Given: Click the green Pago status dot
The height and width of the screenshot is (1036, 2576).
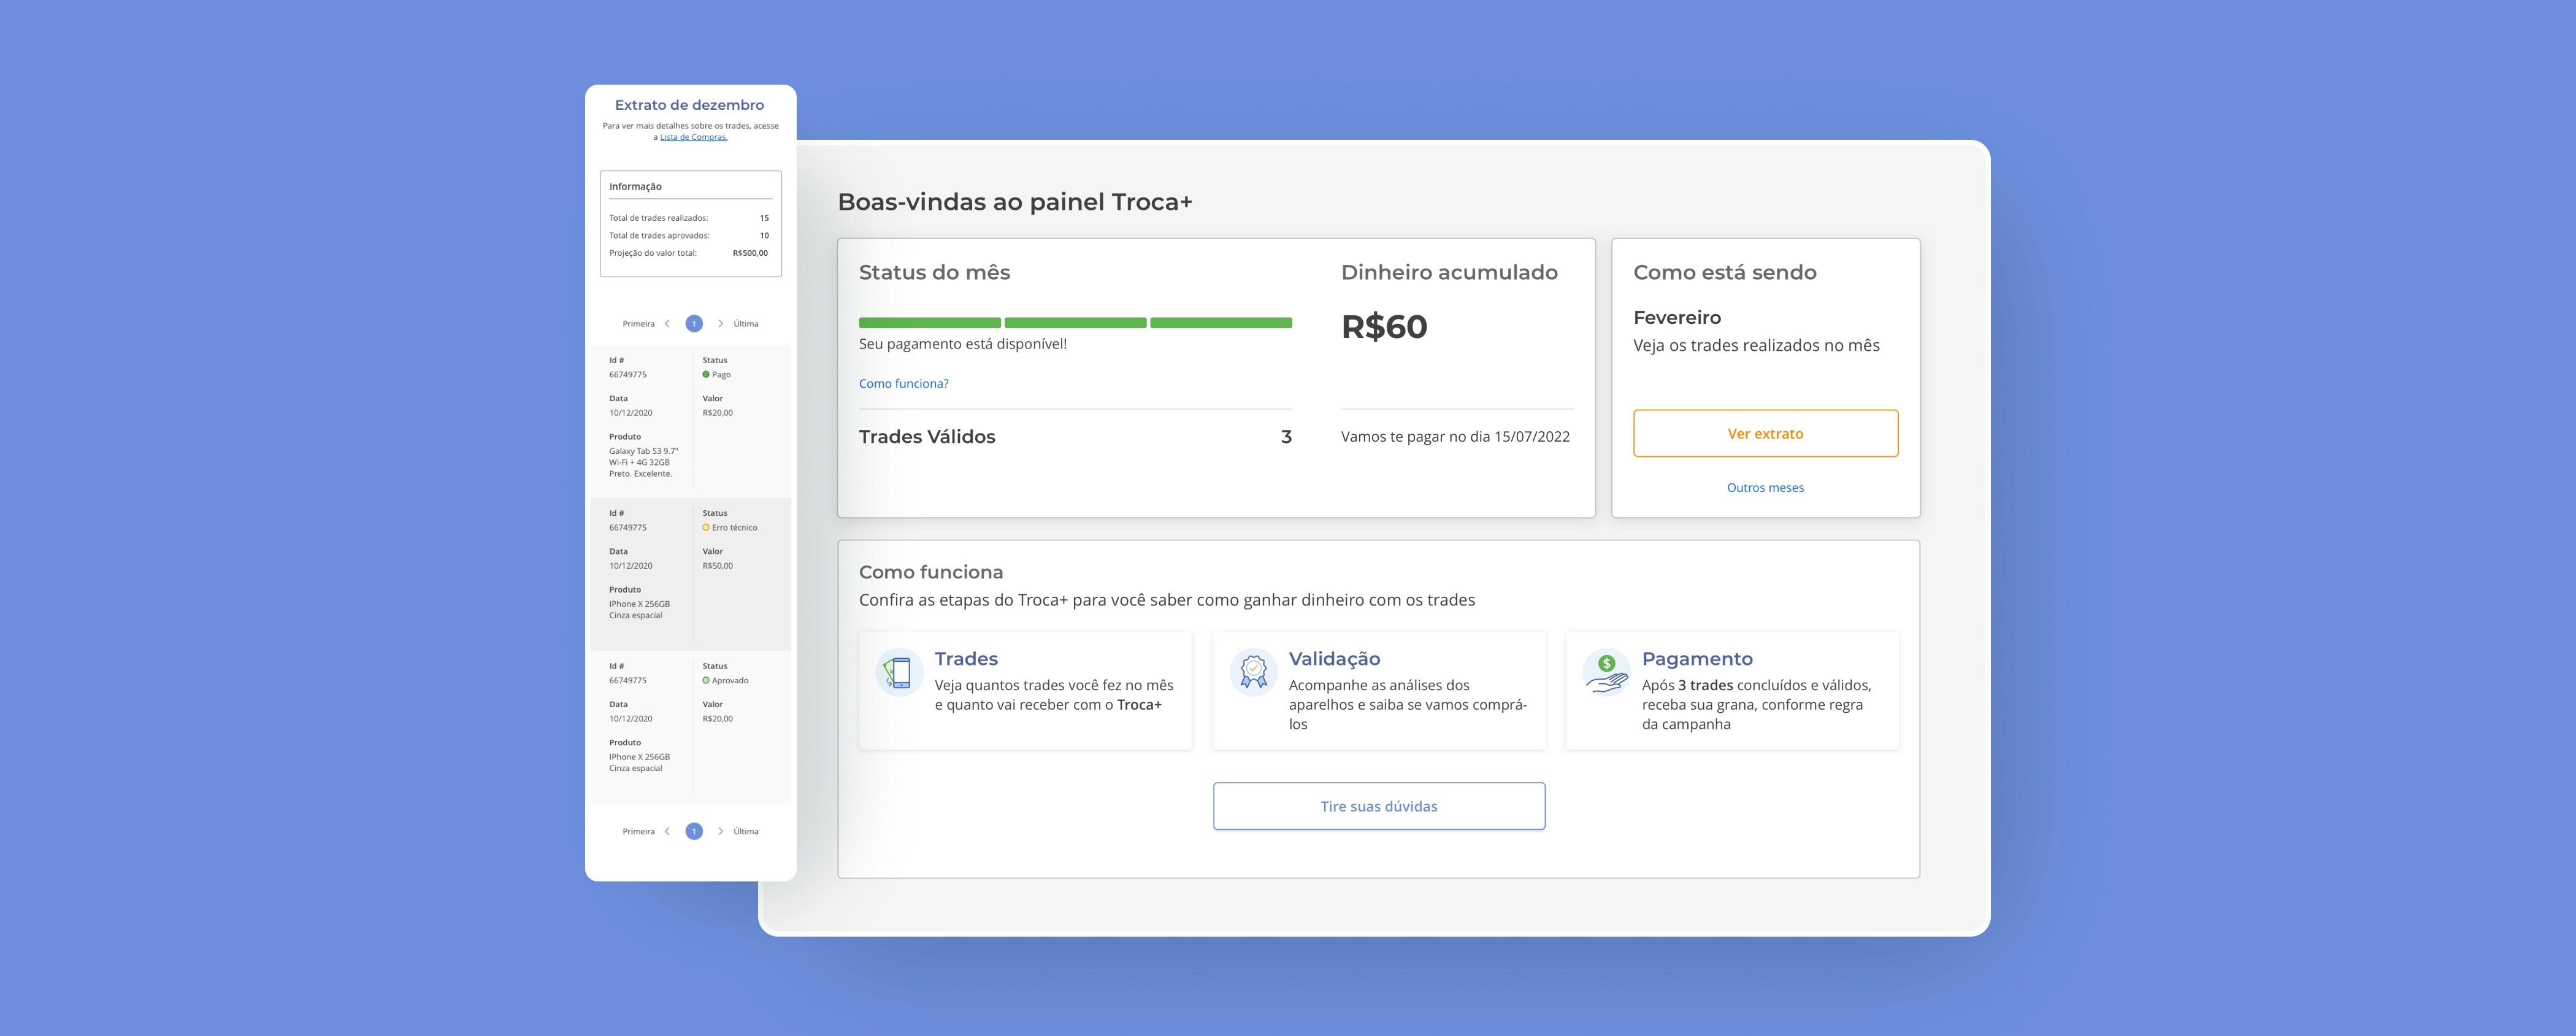Looking at the screenshot, I should click(x=706, y=375).
